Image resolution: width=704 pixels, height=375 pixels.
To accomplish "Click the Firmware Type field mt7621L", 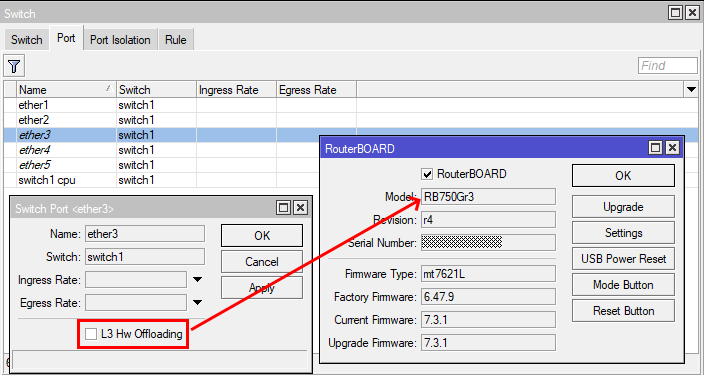I will coord(488,274).
